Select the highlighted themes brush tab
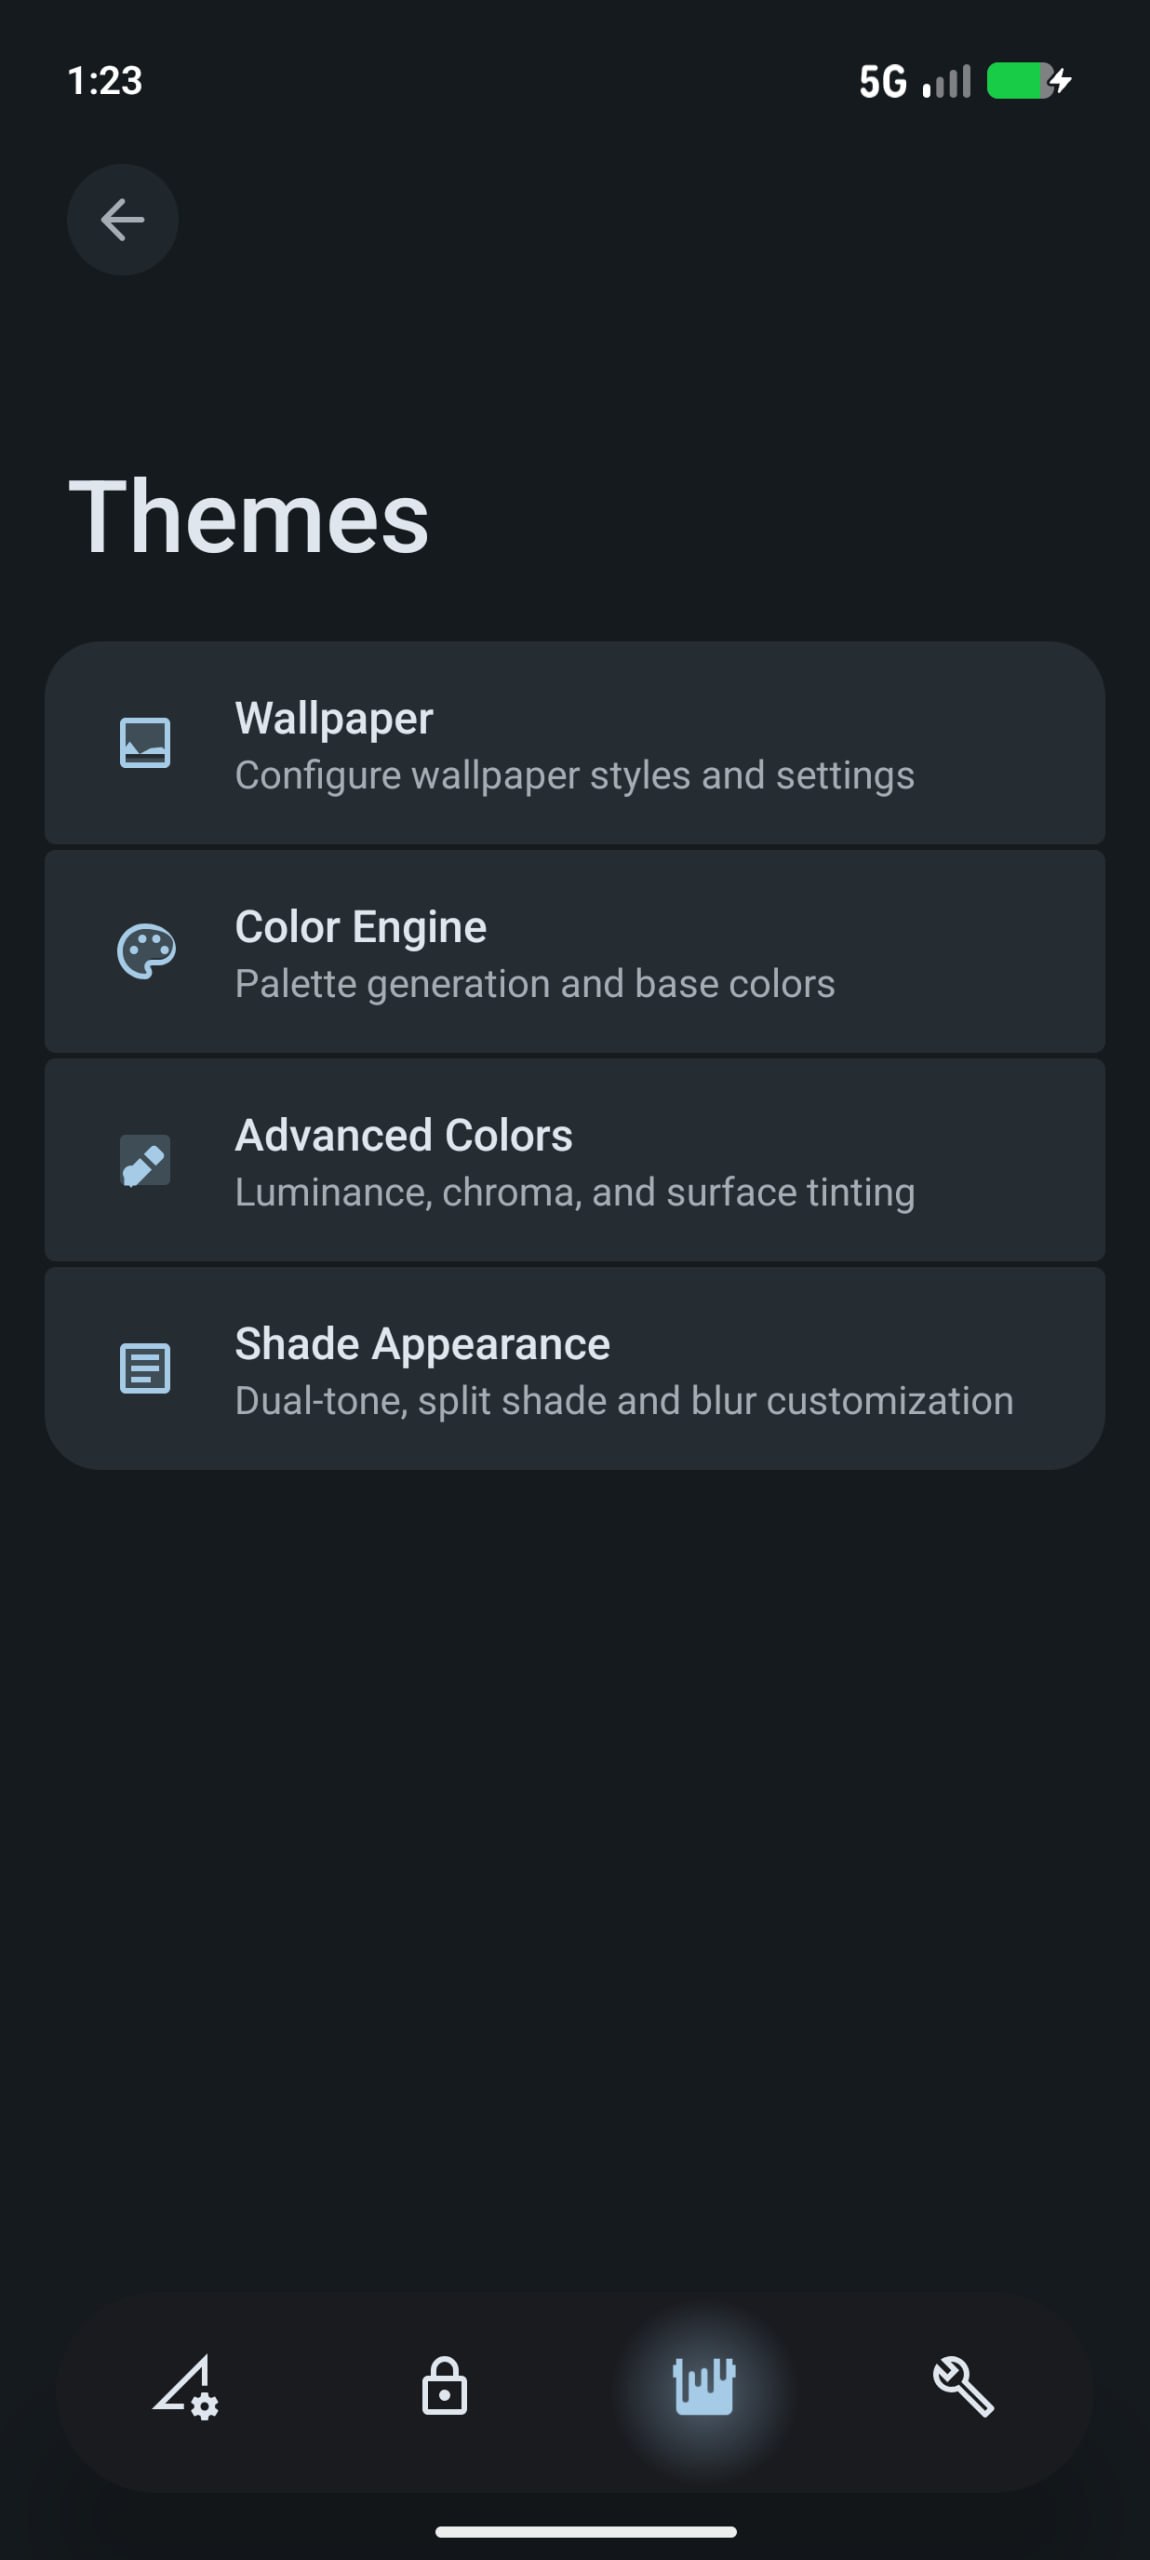Screen dimensions: 1150x2560 tap(705, 2387)
